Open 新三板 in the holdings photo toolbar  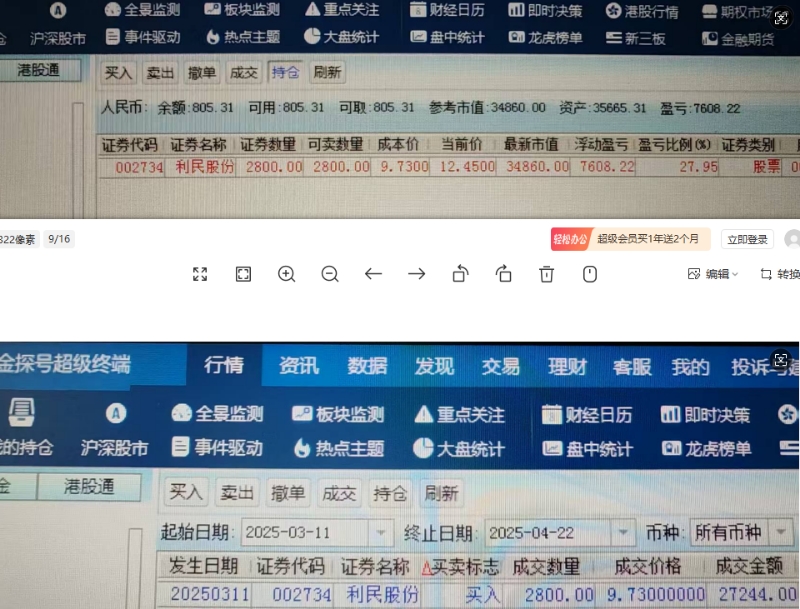636,38
